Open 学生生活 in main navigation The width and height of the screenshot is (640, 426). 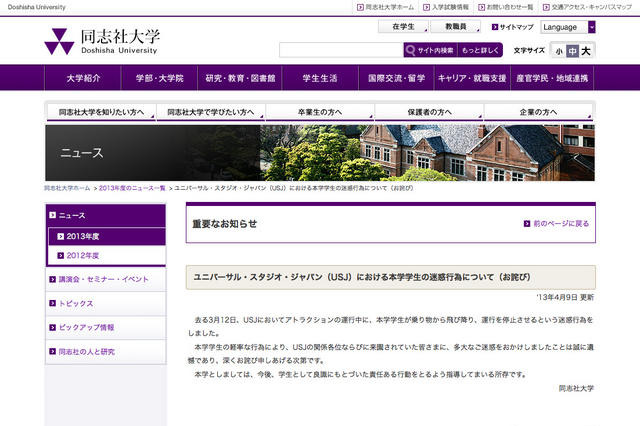point(320,78)
